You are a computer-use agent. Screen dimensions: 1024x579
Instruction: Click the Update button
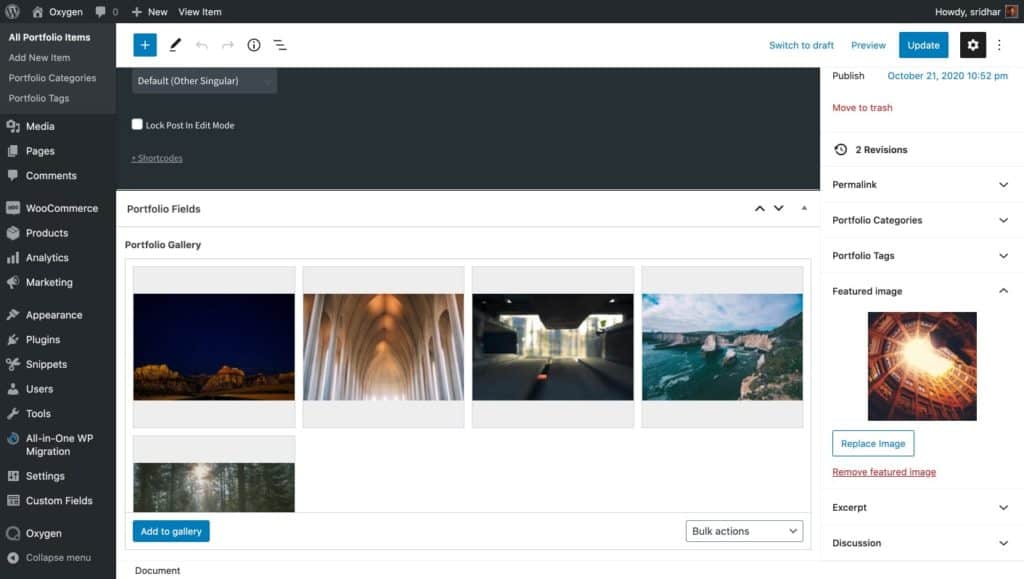[923, 45]
